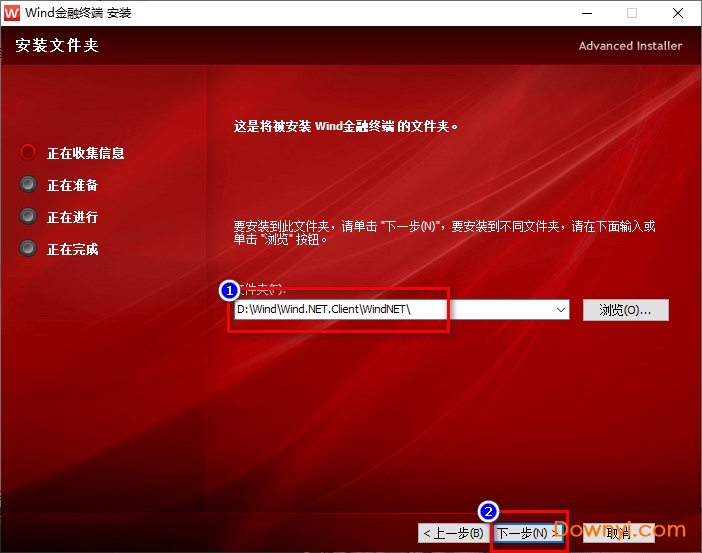This screenshot has height=553, width=702.
Task: Click the red W application icon in title bar
Action: tap(12, 13)
